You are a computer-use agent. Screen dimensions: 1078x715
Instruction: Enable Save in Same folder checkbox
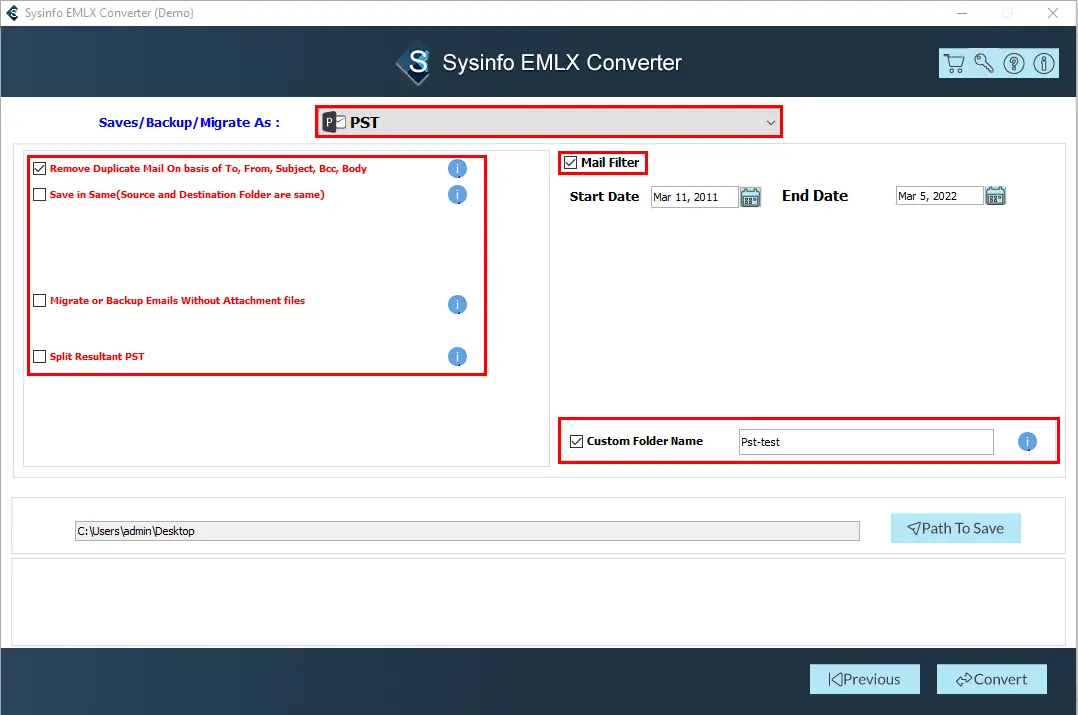[x=40, y=195]
